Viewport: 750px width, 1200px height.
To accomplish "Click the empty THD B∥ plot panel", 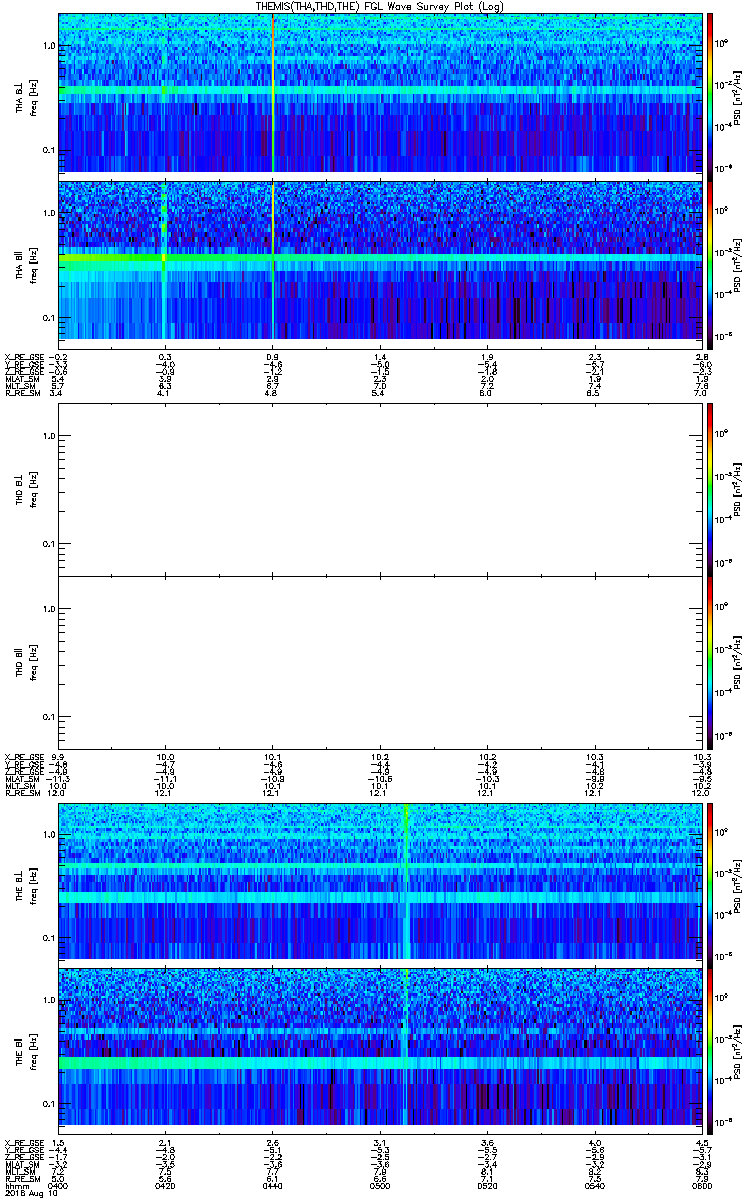I will (x=379, y=661).
